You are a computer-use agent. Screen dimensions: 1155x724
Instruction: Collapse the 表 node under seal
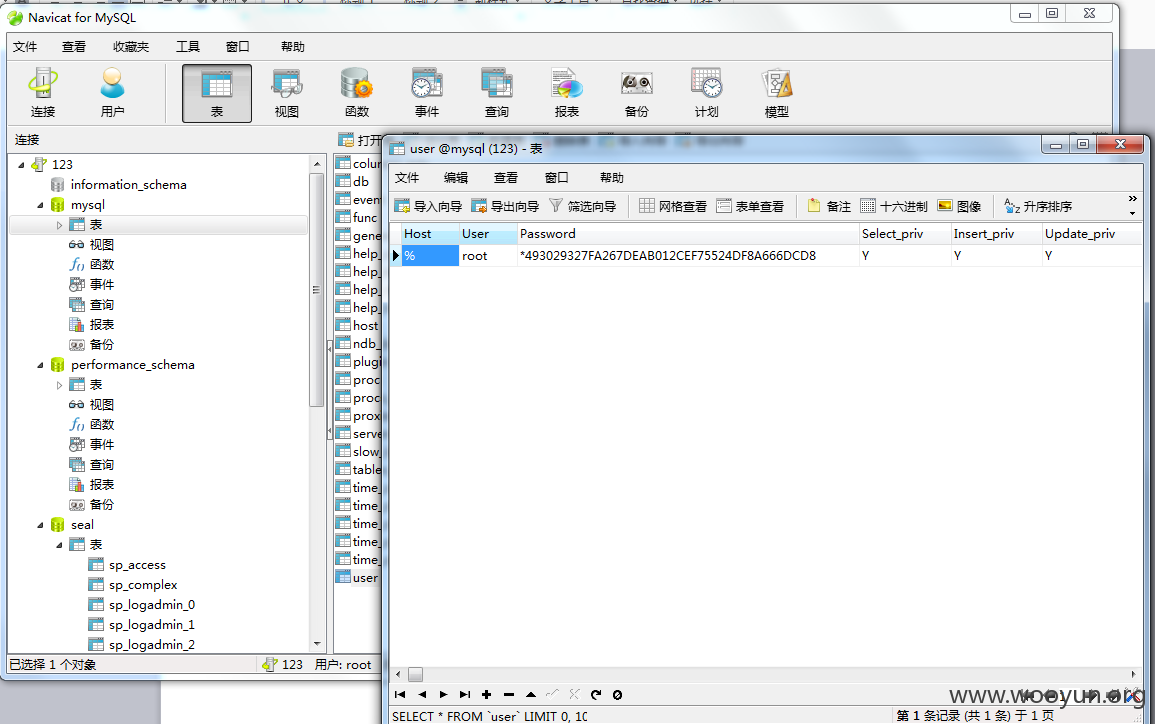pos(60,545)
